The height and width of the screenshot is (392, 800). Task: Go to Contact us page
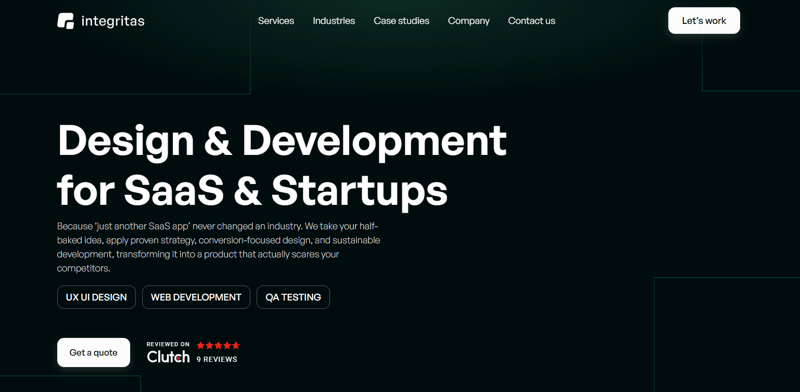pyautogui.click(x=532, y=21)
